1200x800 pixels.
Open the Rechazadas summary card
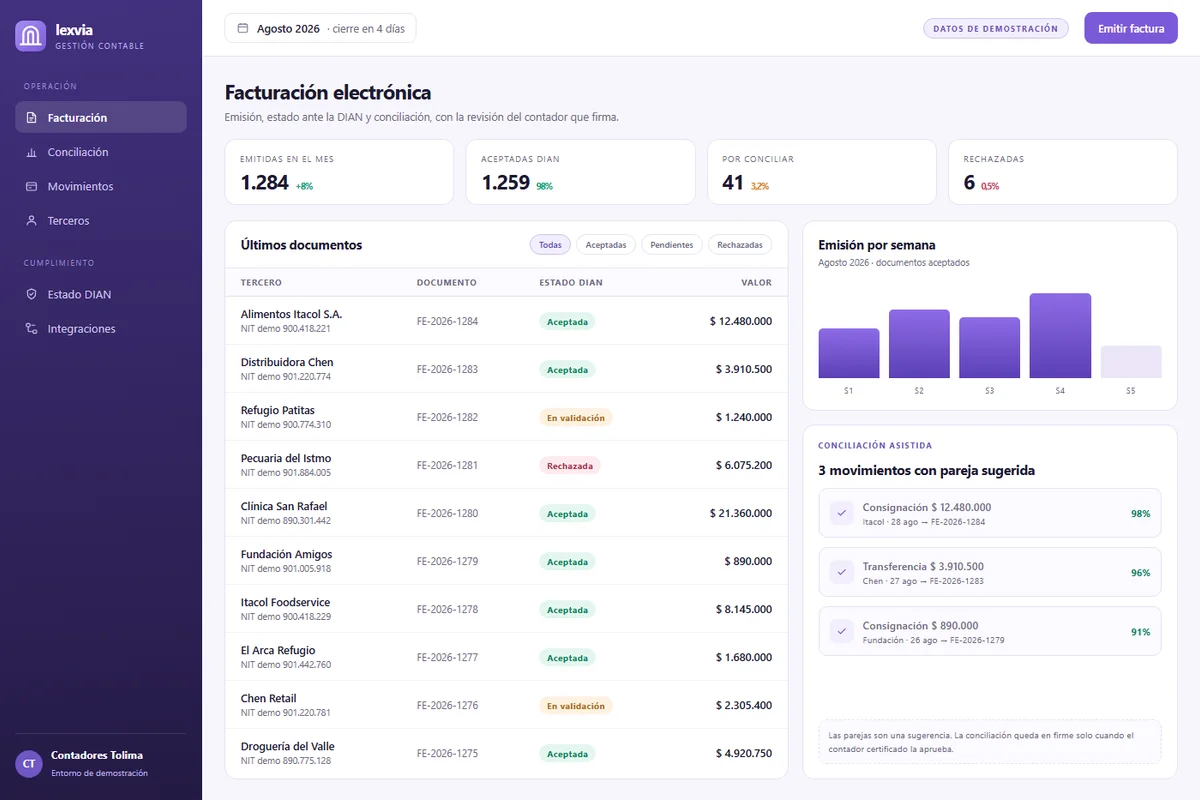point(1063,172)
